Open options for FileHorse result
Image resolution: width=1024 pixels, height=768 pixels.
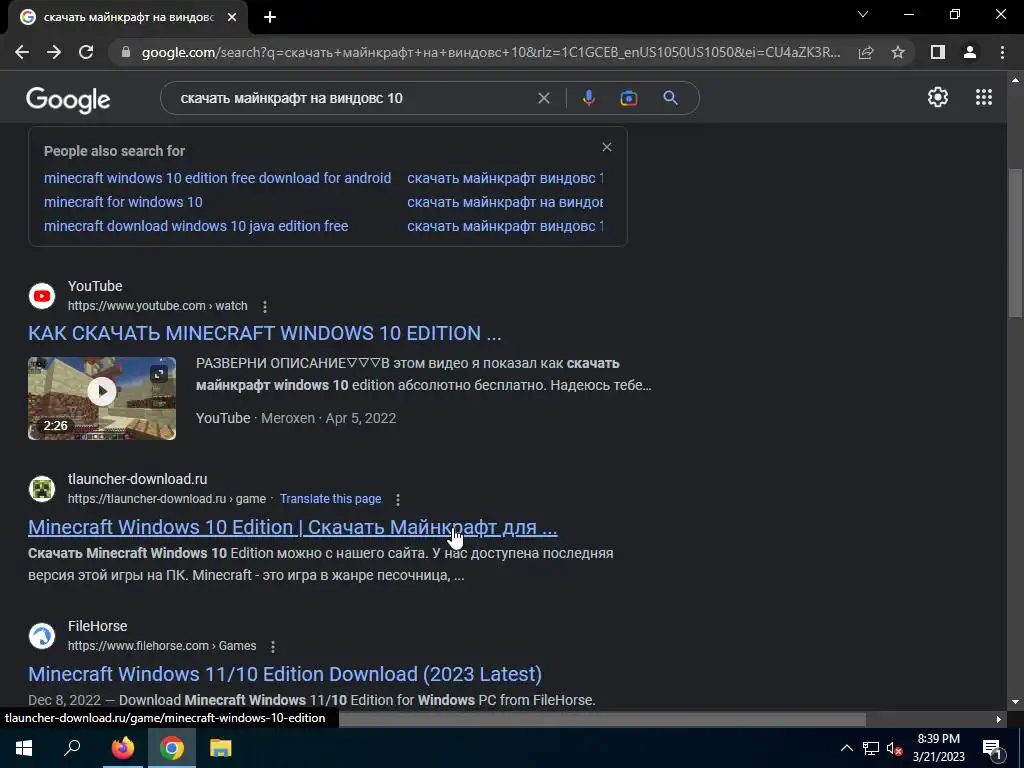click(273, 647)
